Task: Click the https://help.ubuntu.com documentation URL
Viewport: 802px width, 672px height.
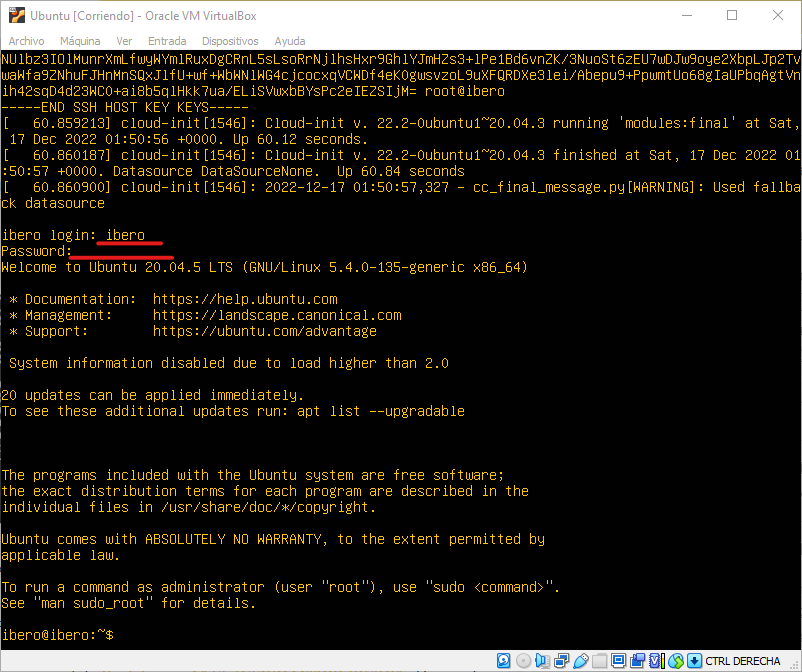Action: [245, 299]
